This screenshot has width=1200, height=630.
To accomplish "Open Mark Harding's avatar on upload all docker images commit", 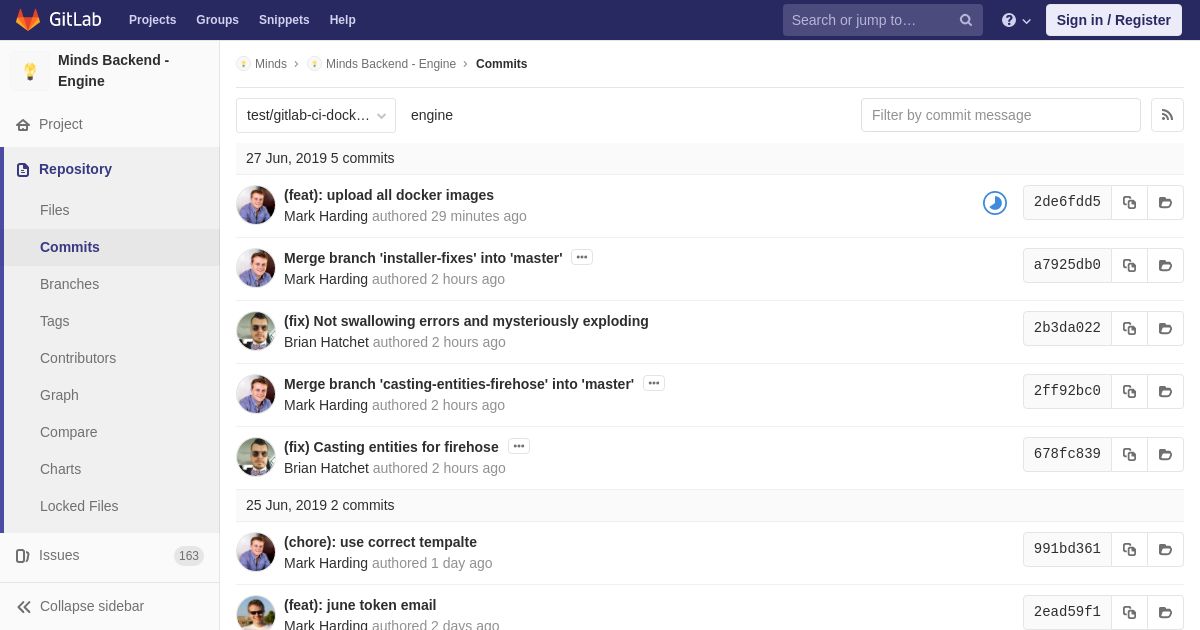I will [x=256, y=205].
